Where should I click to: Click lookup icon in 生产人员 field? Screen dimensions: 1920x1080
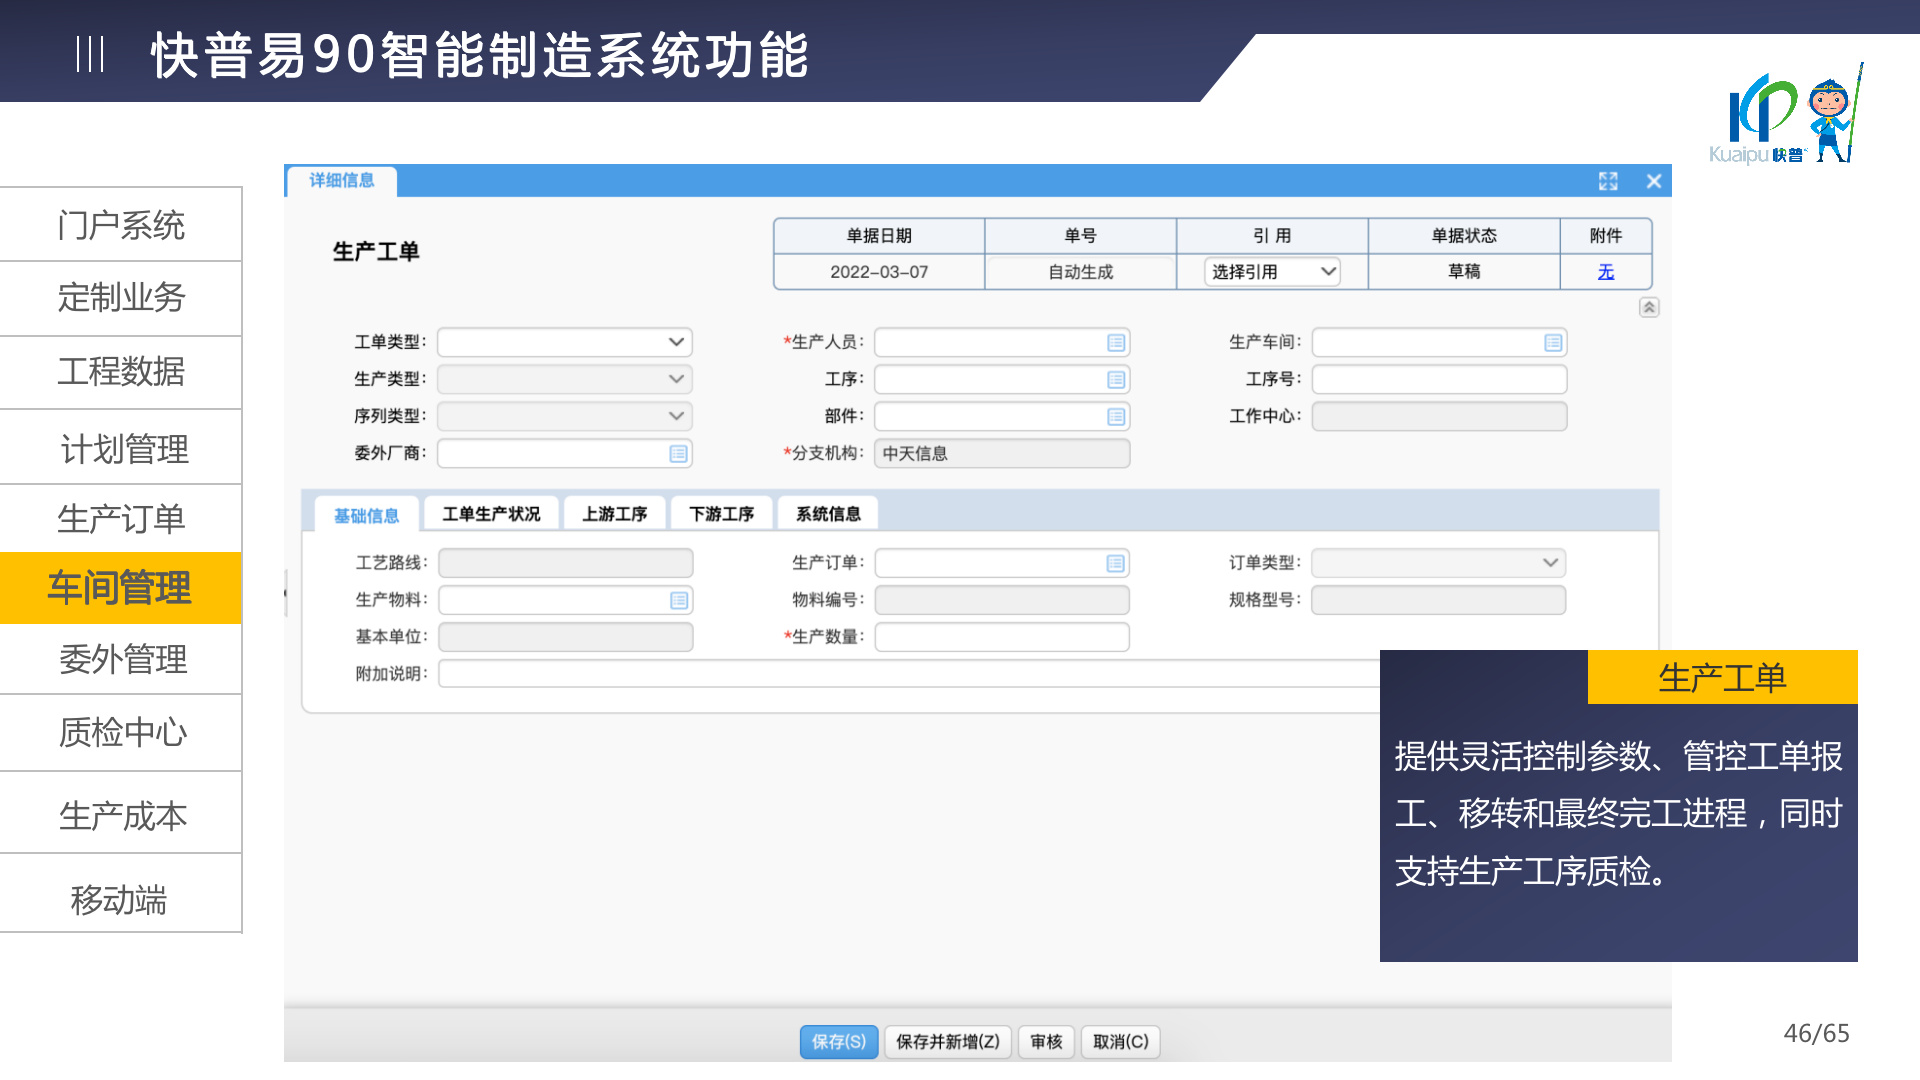click(x=1116, y=343)
